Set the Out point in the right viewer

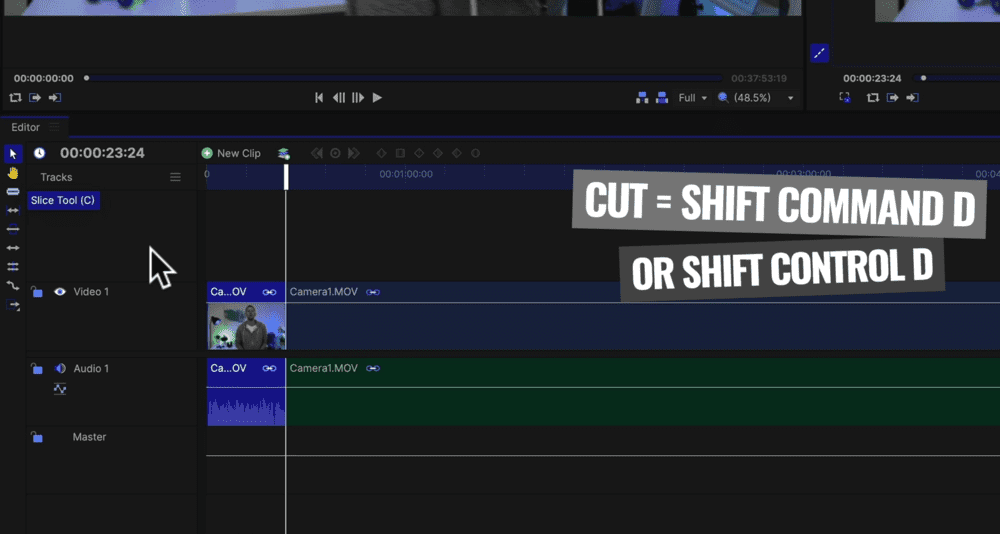click(x=913, y=98)
